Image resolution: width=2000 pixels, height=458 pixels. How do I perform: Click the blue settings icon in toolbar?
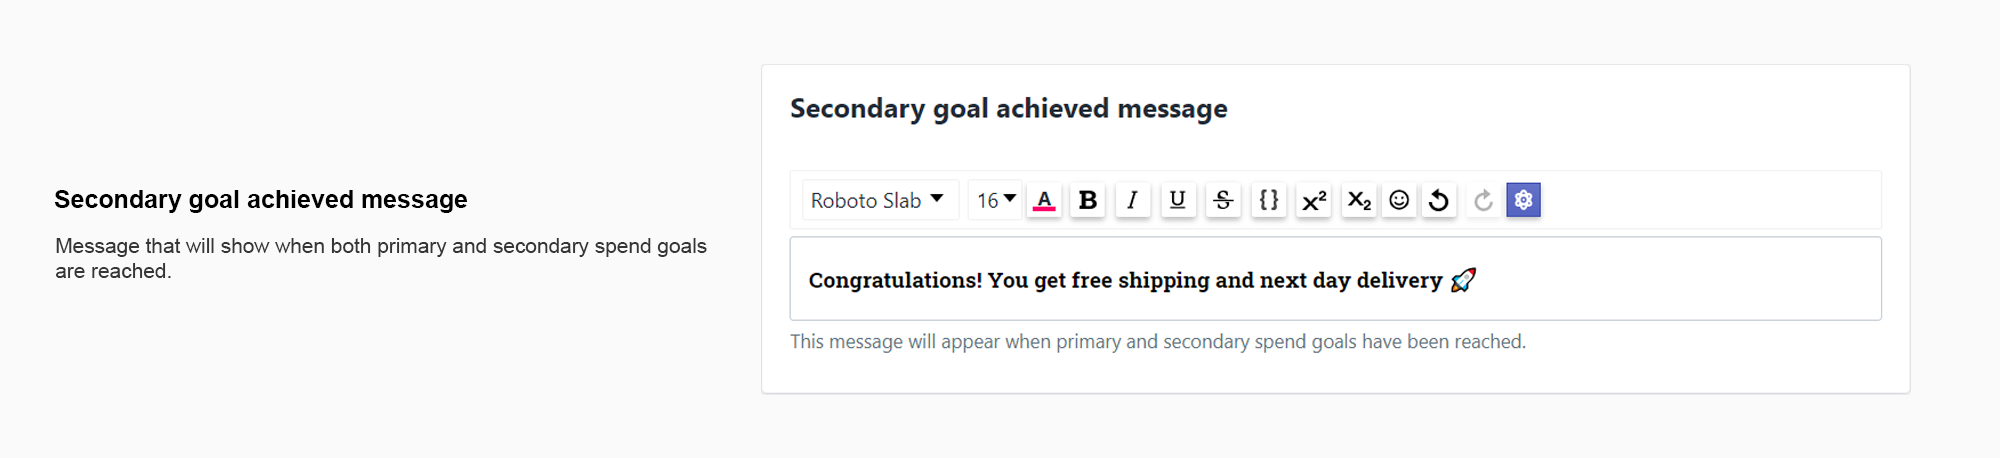[x=1523, y=200]
